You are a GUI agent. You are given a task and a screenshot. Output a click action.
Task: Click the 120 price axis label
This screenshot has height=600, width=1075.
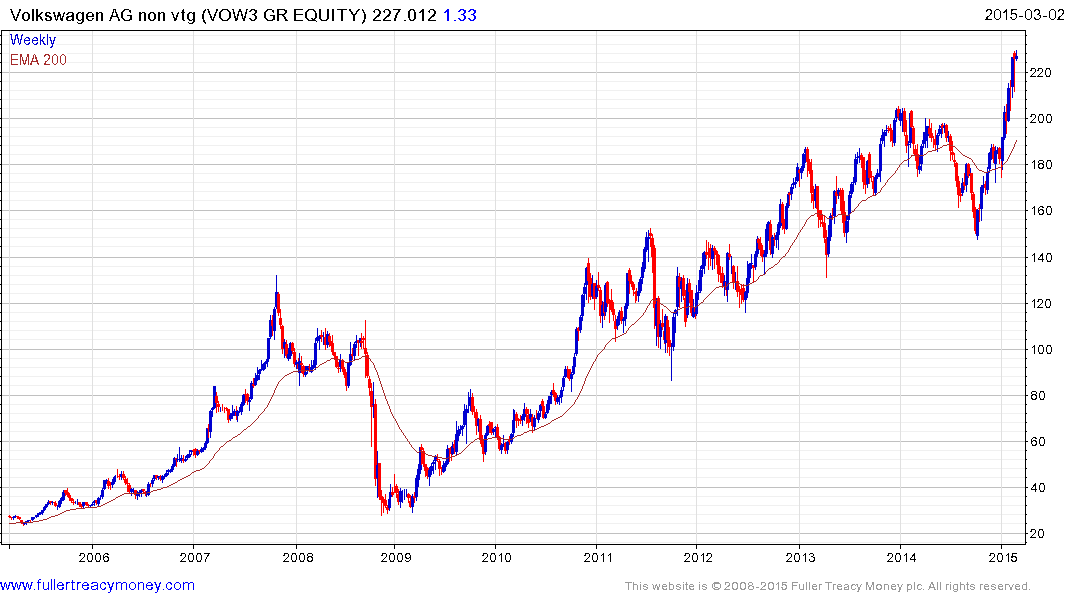click(x=1041, y=304)
